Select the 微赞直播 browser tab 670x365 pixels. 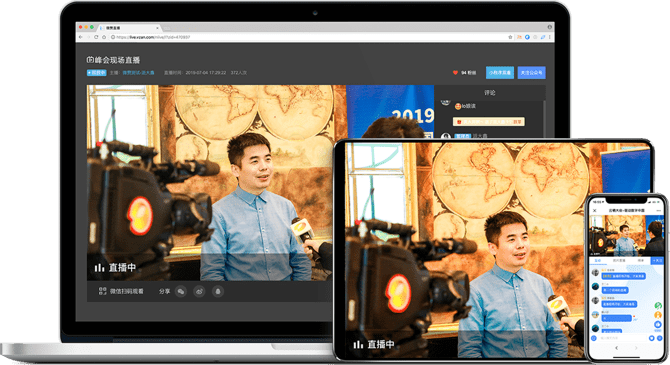tap(128, 28)
